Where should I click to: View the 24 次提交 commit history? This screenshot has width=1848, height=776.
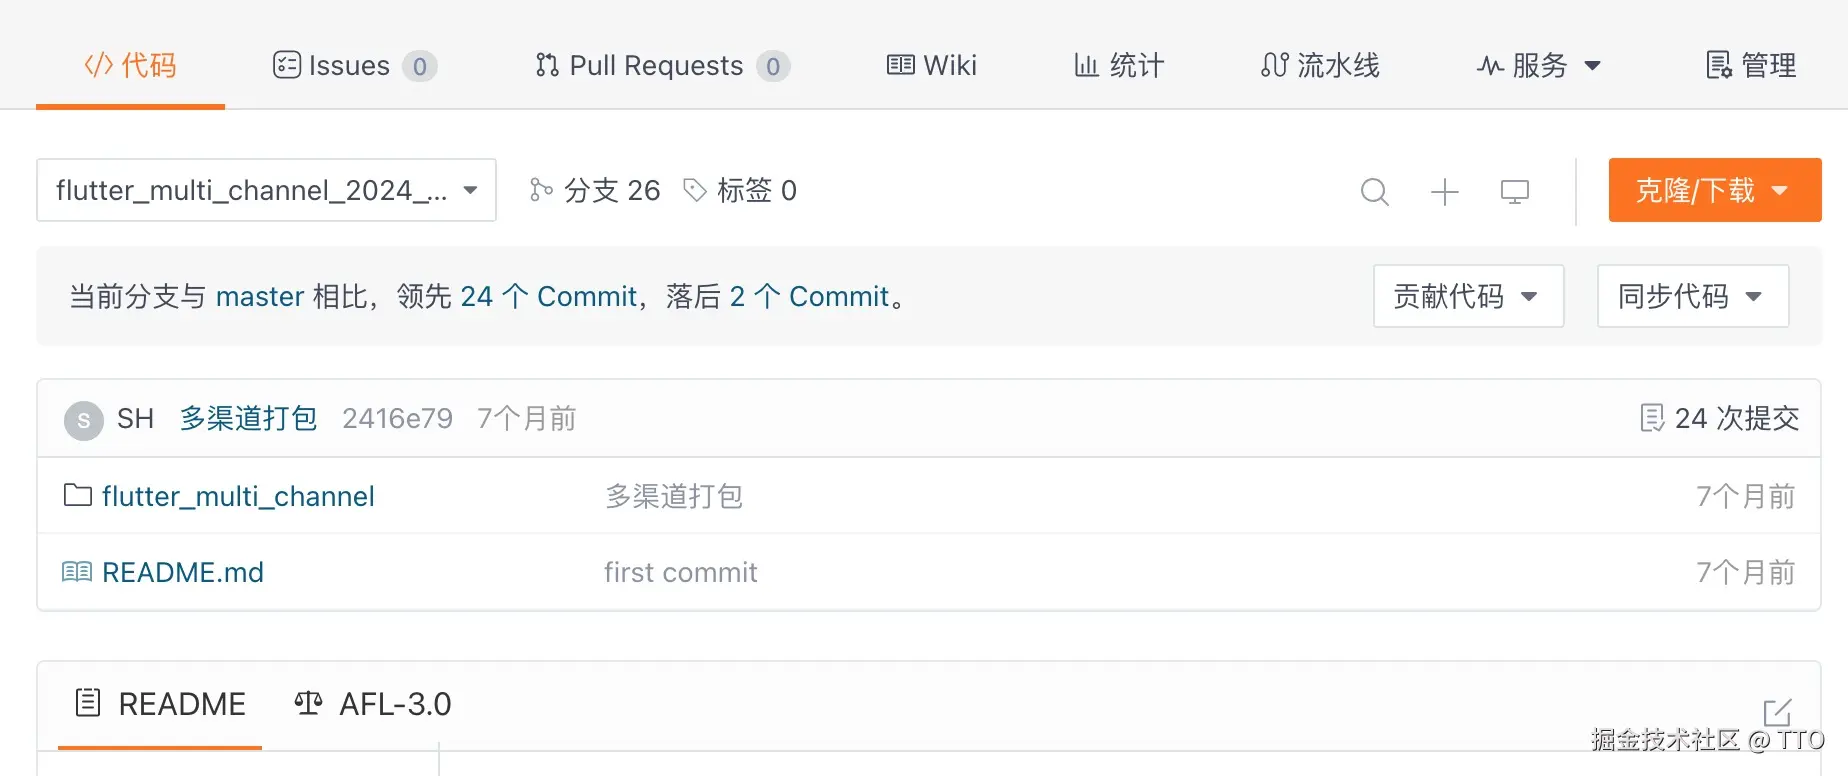(1720, 418)
